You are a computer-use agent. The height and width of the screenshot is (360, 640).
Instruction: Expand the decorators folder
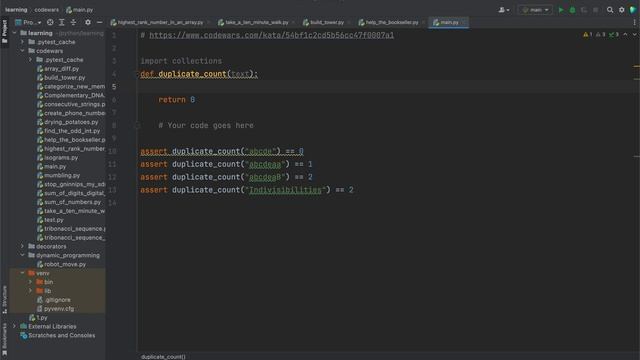22,247
